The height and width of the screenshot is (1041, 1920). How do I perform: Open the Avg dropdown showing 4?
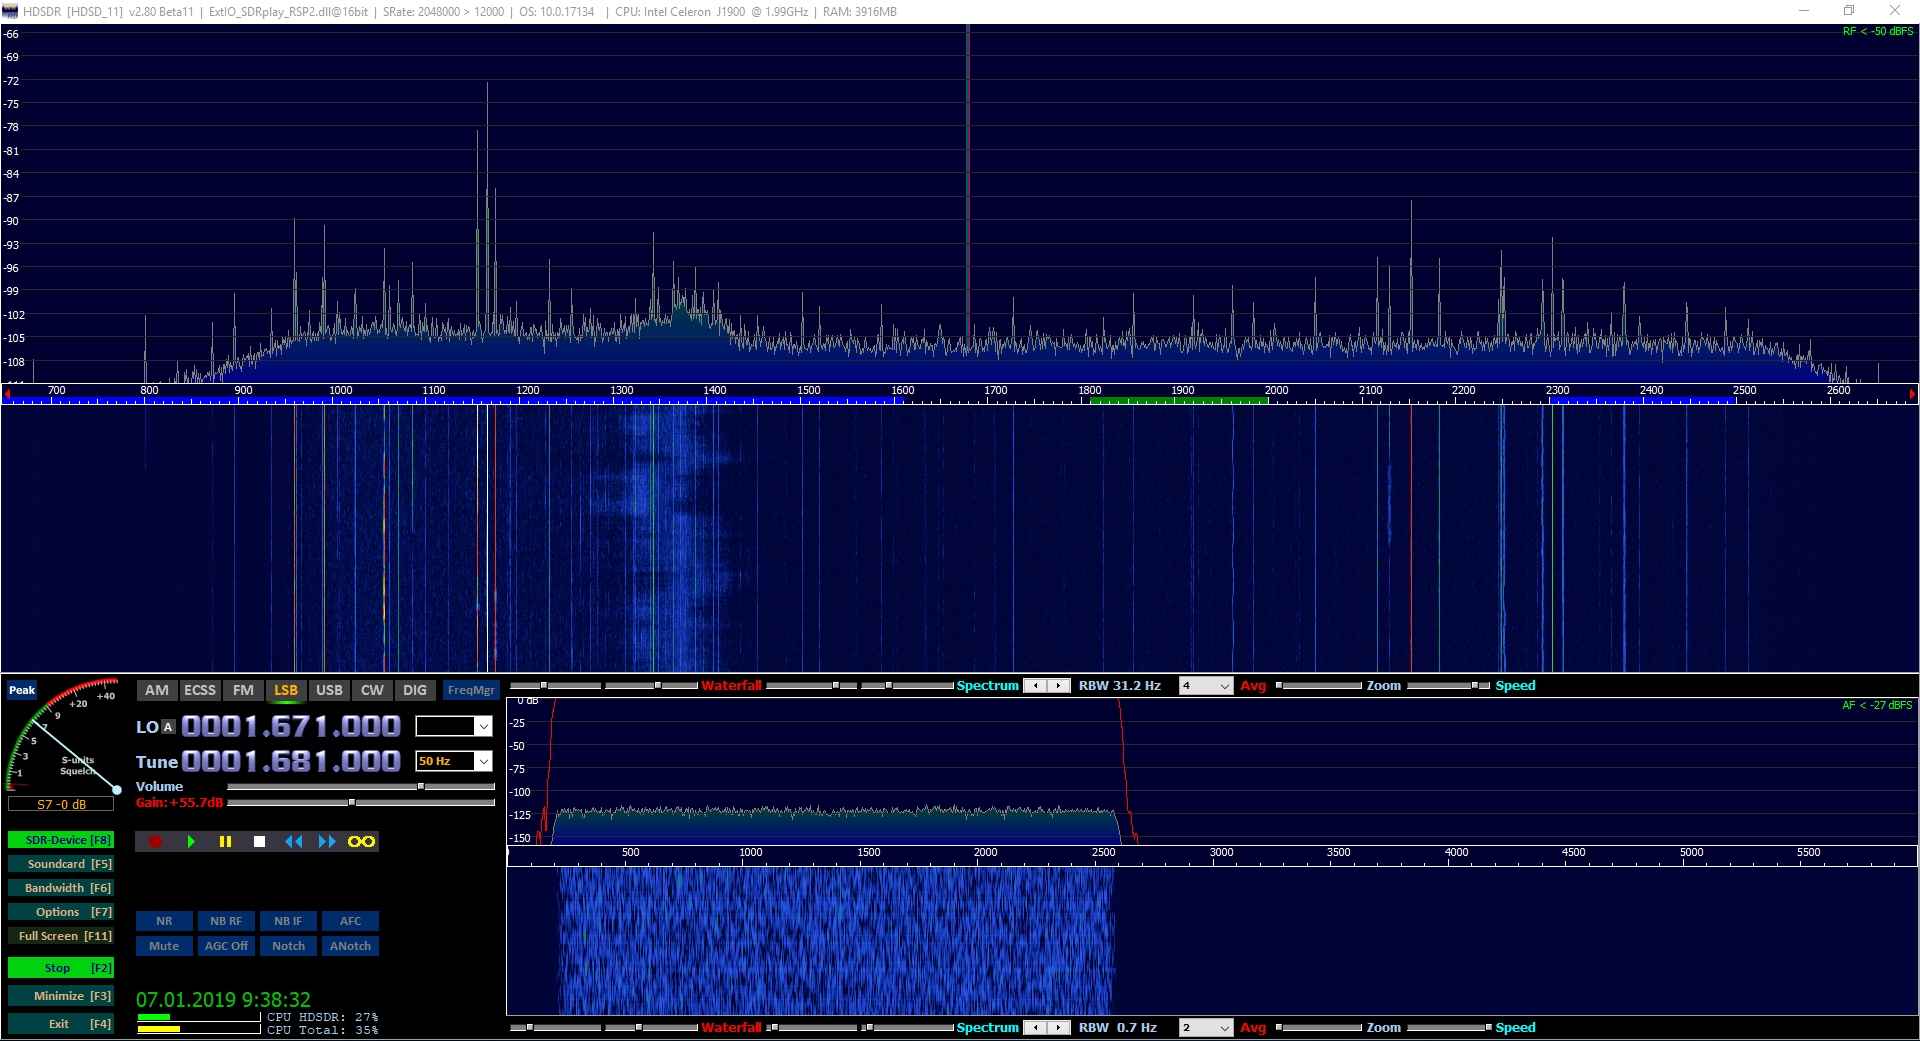(x=1205, y=686)
